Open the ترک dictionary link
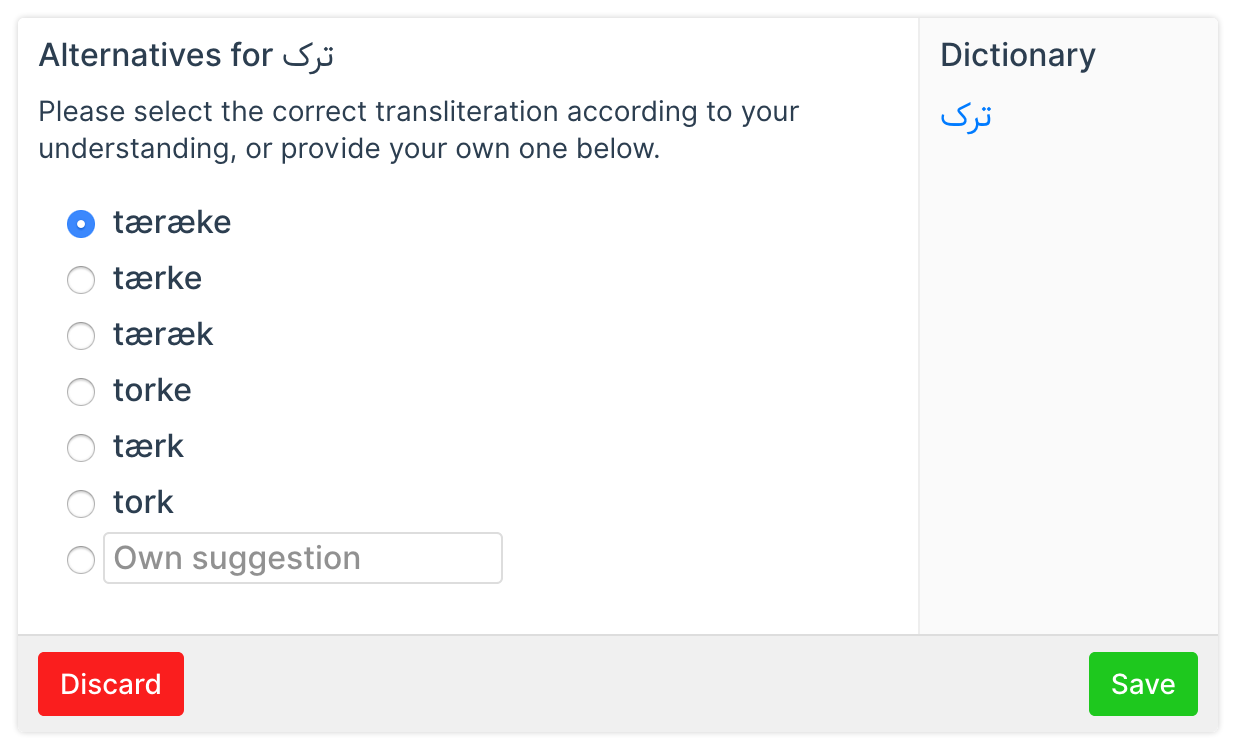This screenshot has width=1240, height=752. (966, 117)
